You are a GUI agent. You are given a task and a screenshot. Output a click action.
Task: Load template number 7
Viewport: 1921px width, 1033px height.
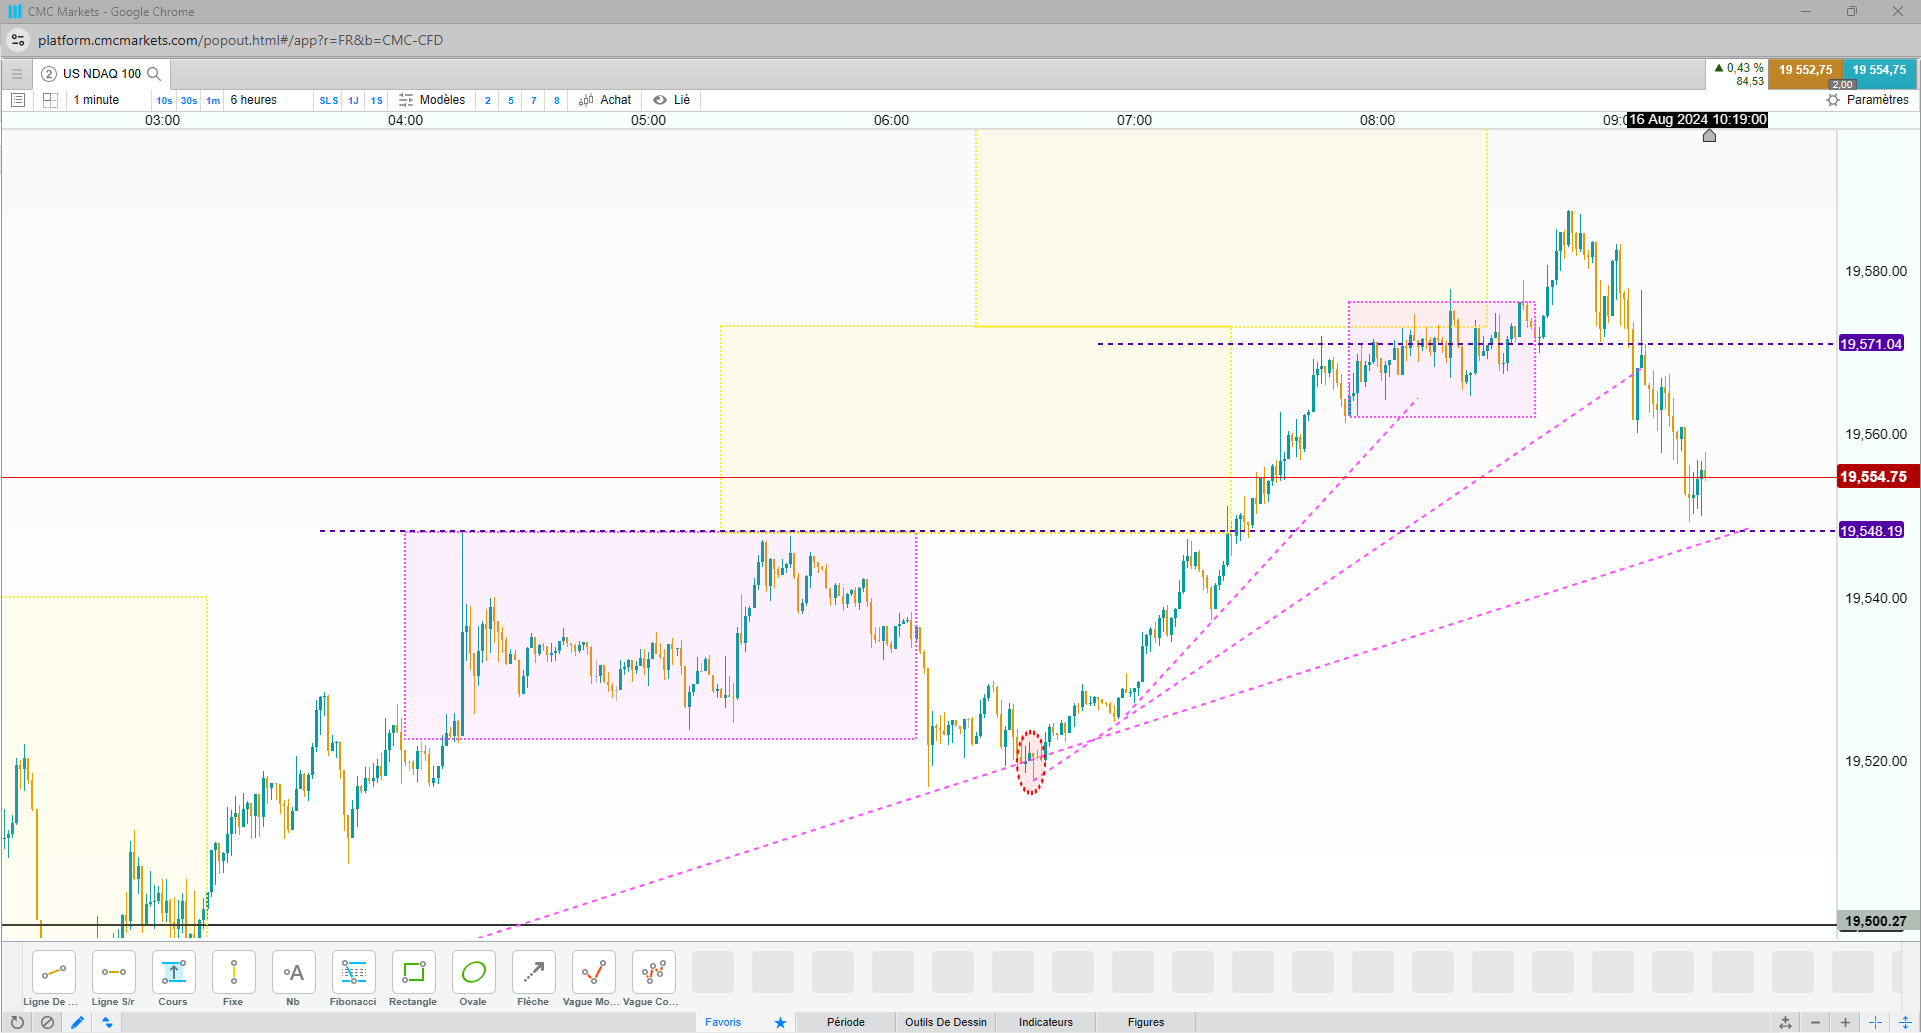[534, 100]
